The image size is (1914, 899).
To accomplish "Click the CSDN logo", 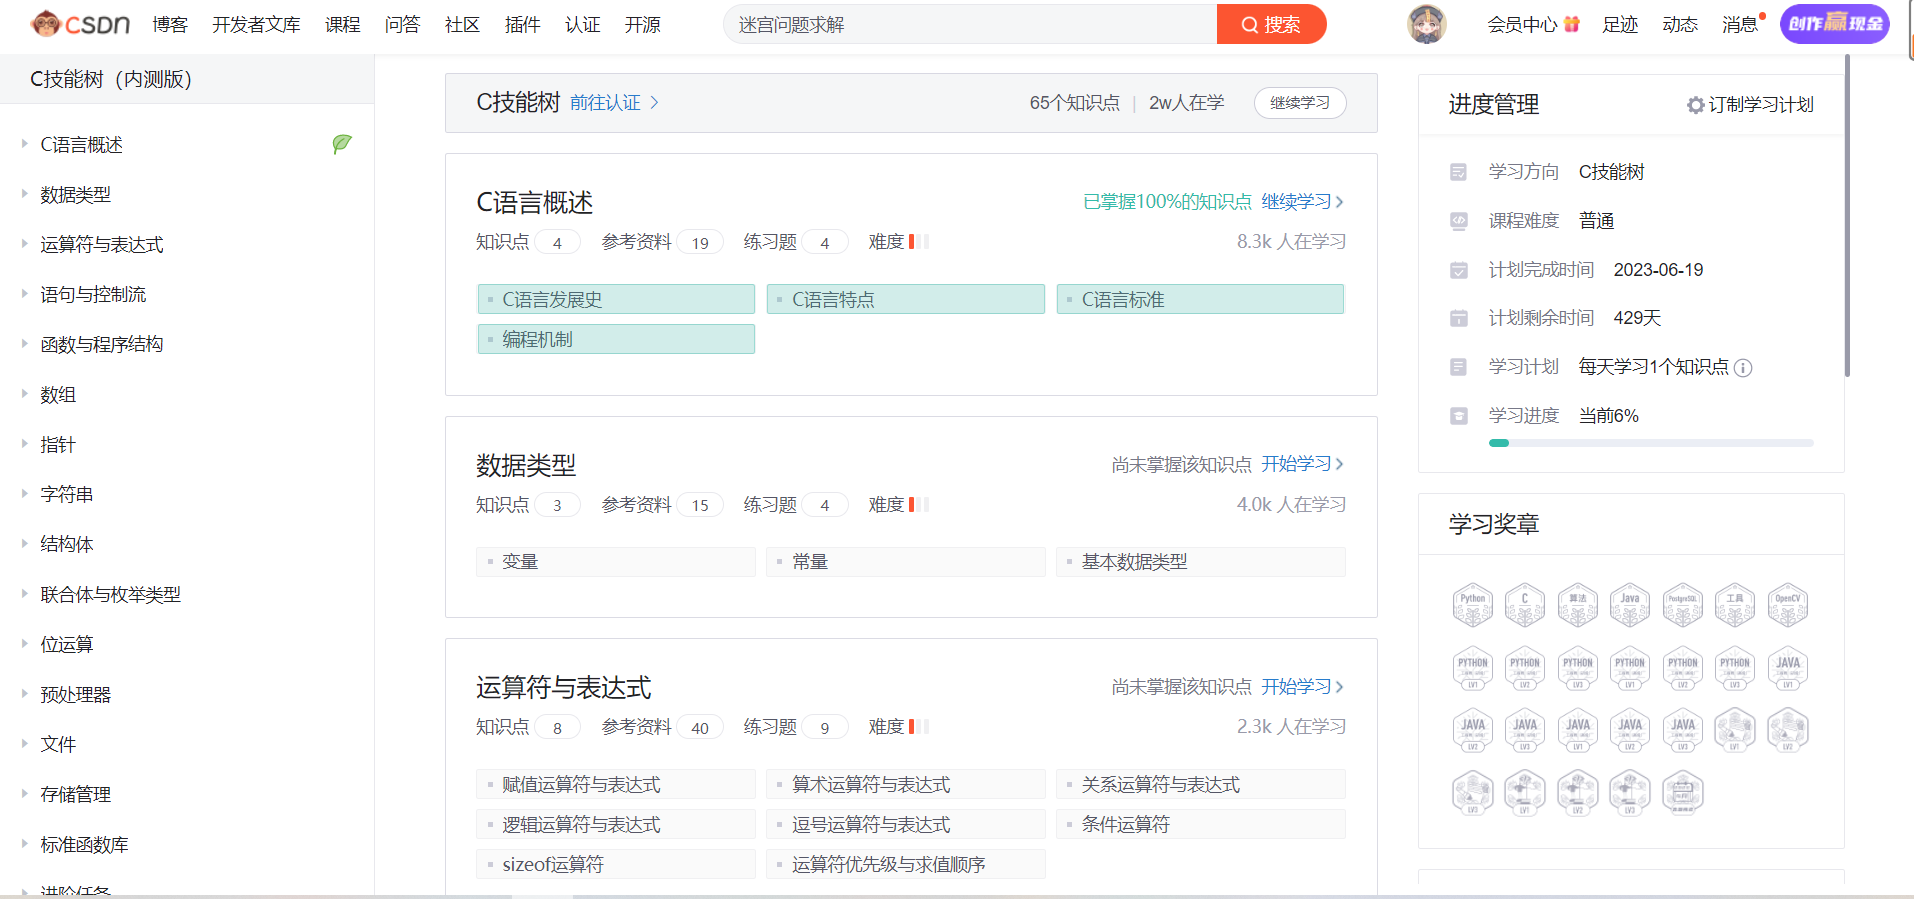I will point(80,24).
